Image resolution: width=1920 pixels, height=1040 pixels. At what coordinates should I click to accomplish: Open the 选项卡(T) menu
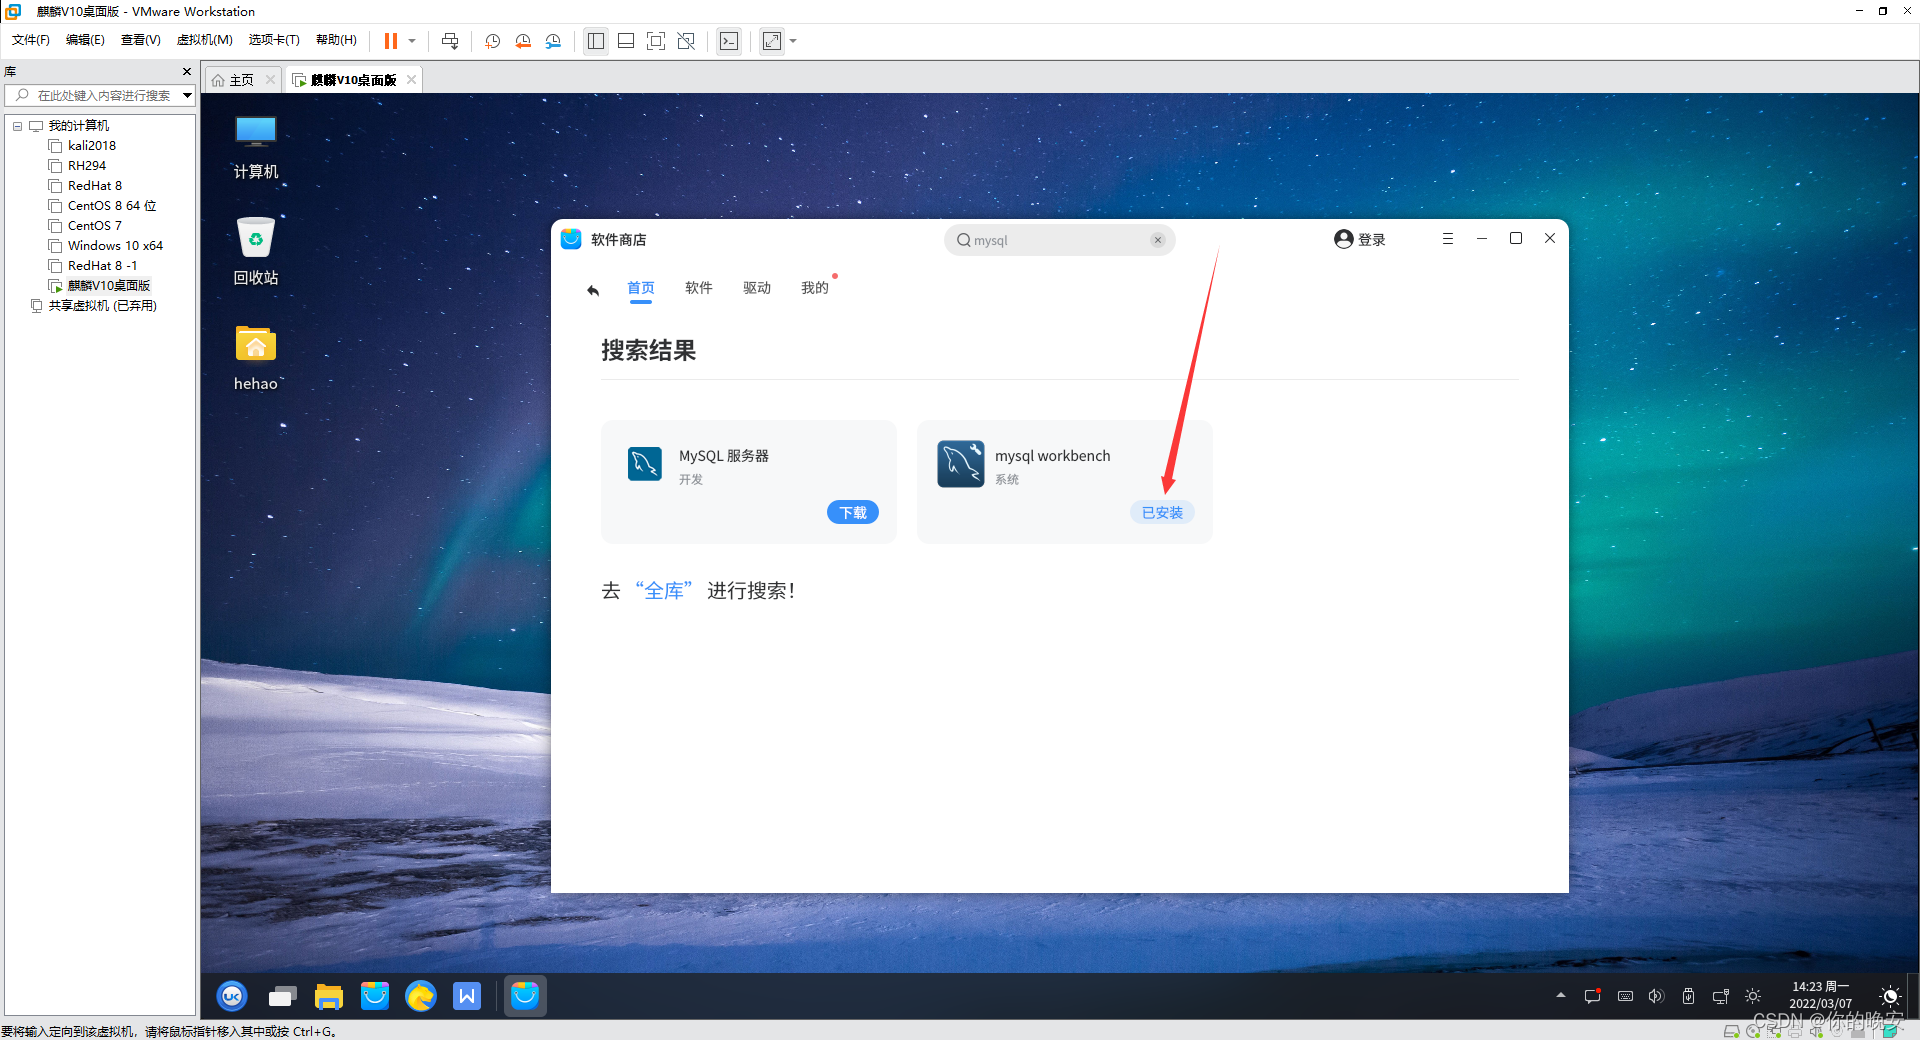point(274,40)
